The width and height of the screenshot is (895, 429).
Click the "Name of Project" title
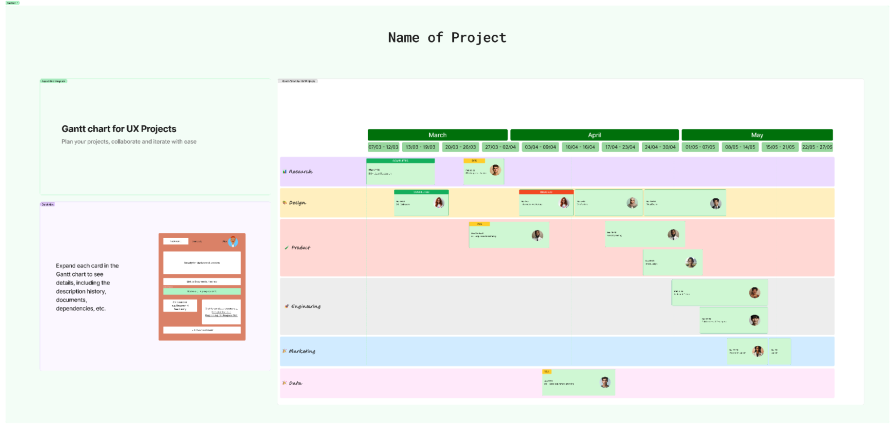[x=447, y=37]
